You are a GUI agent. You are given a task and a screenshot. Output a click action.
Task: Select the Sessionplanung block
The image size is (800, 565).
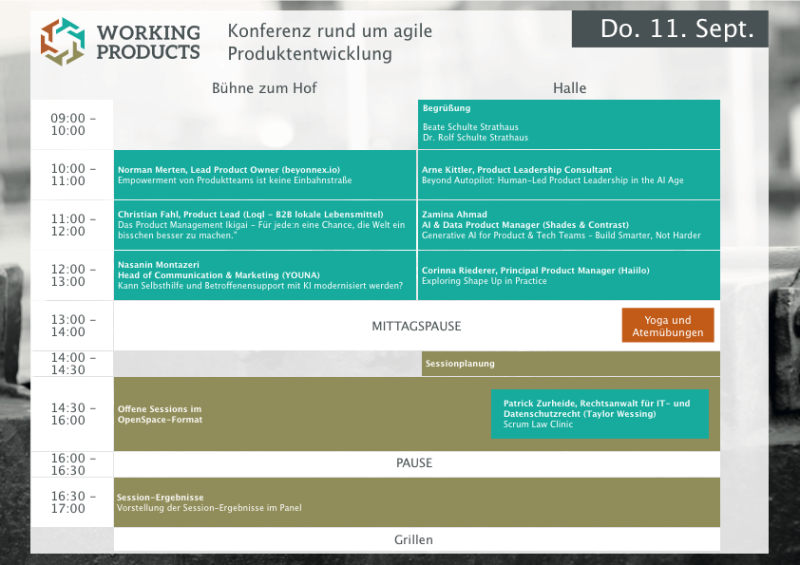click(568, 363)
